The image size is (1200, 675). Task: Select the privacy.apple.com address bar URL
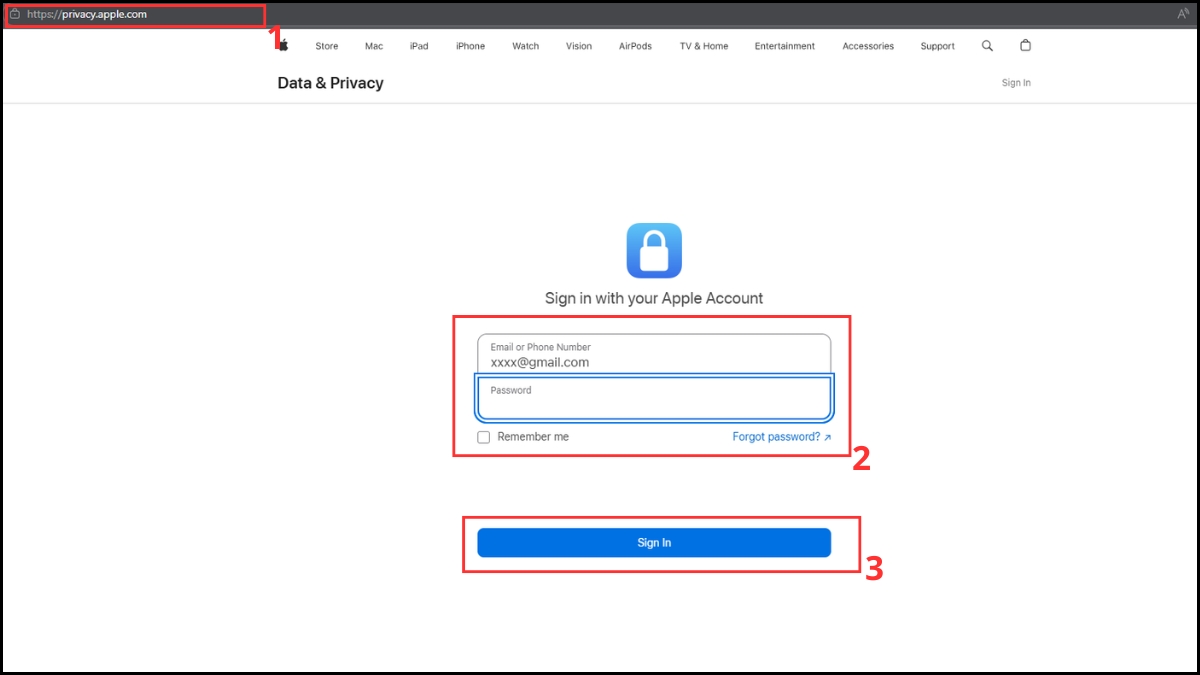click(x=87, y=14)
